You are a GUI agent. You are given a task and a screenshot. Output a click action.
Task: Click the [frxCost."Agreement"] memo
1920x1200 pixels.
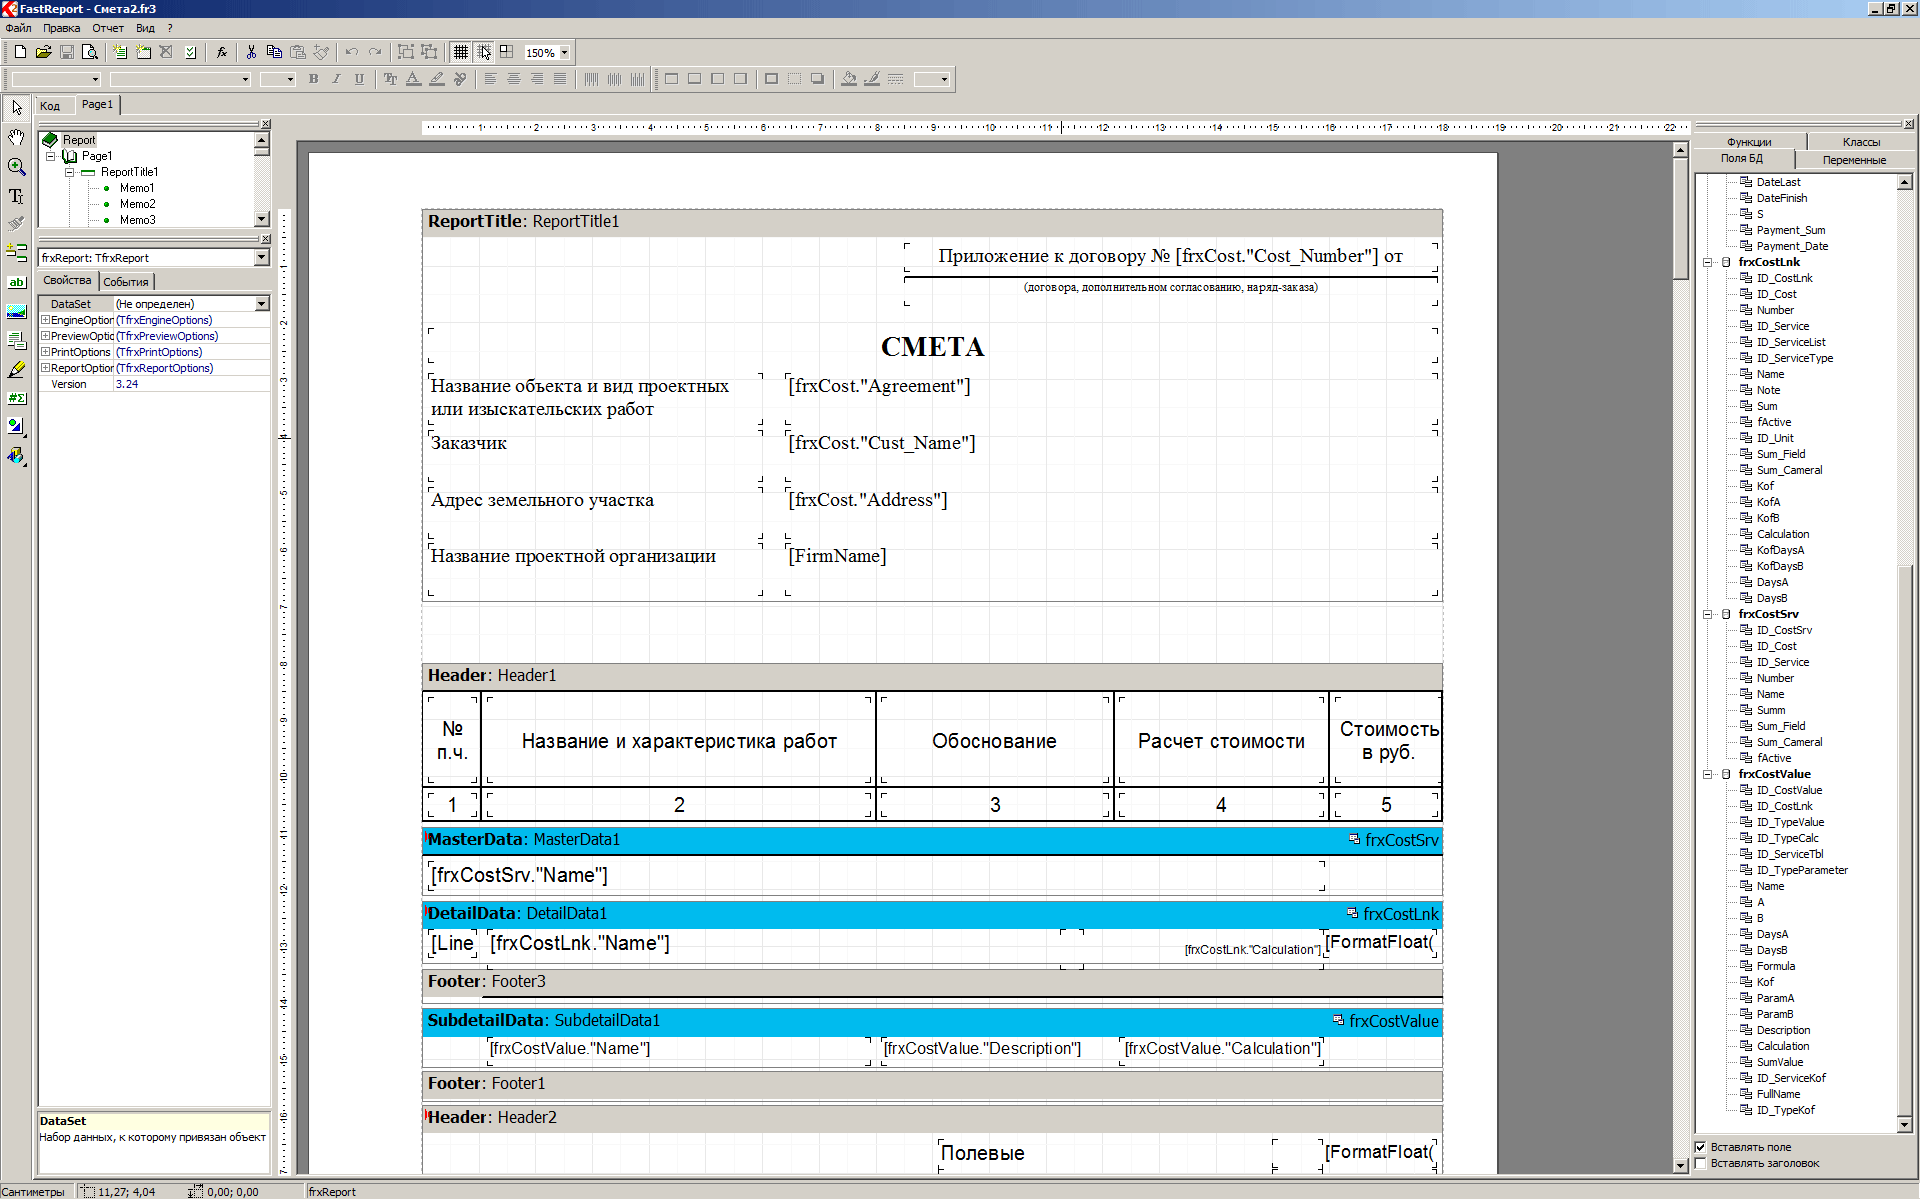pyautogui.click(x=1110, y=400)
